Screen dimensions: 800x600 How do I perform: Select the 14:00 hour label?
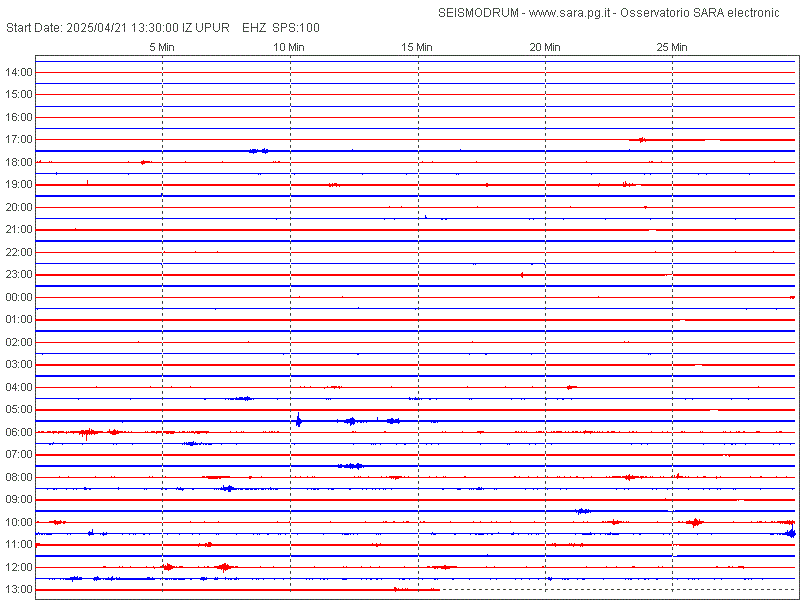coord(19,72)
